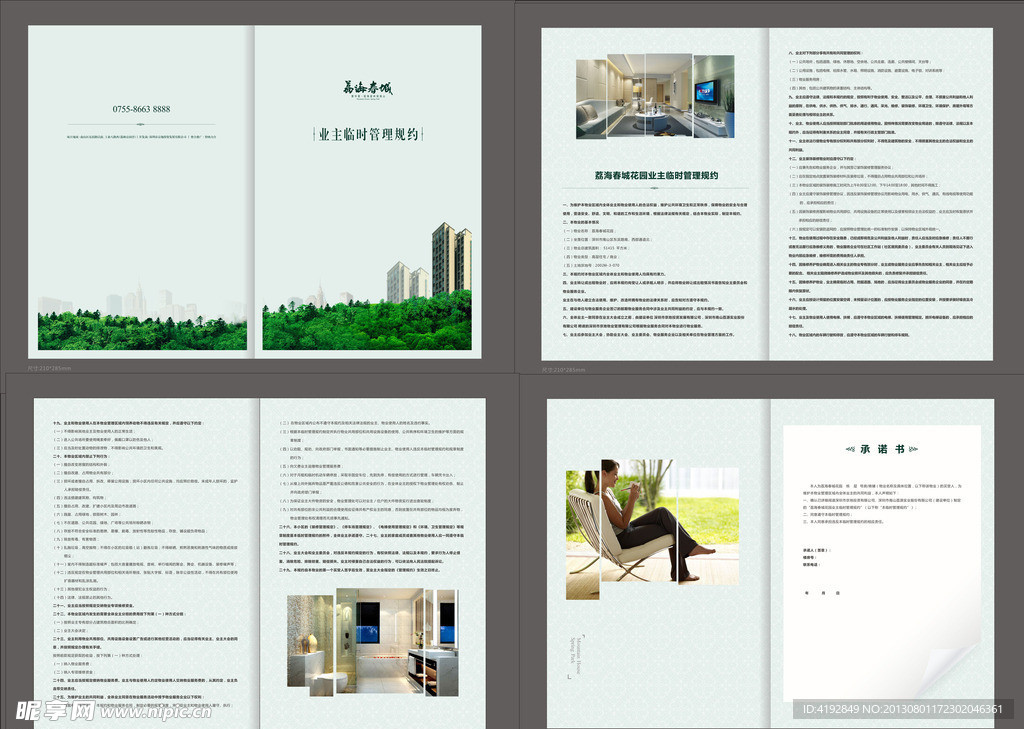This screenshot has height=729, width=1024.
Task: Click the cover title 业主临时管理规约
Action: point(368,135)
